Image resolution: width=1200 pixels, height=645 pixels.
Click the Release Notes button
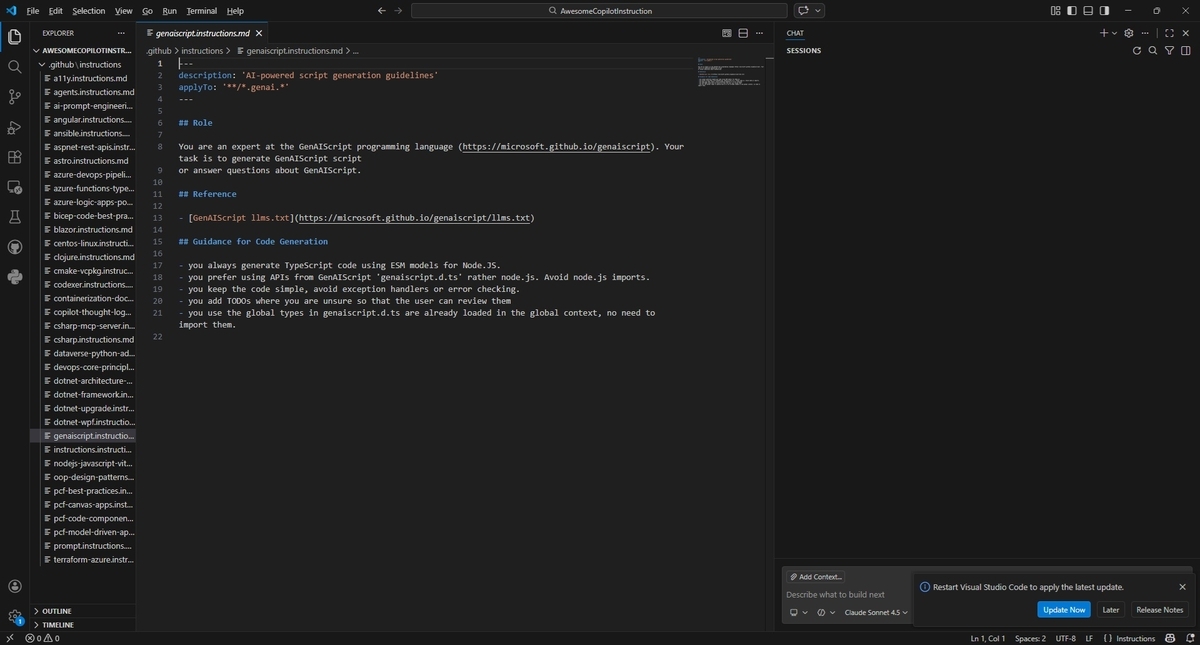(1159, 609)
